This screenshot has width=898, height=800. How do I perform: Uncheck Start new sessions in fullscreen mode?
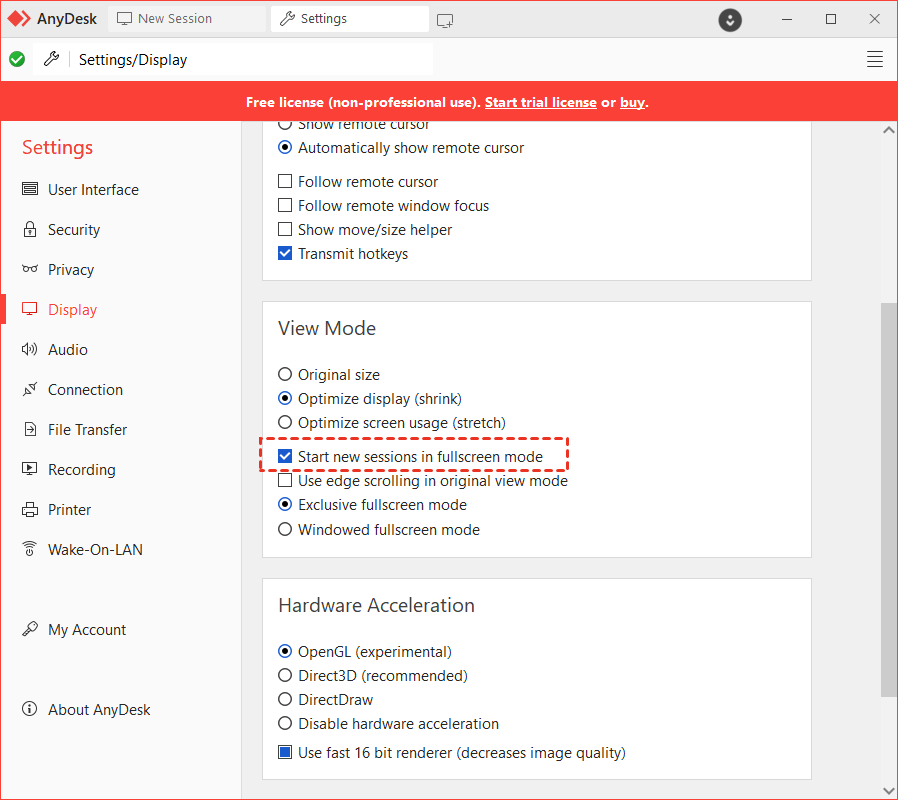coord(285,457)
